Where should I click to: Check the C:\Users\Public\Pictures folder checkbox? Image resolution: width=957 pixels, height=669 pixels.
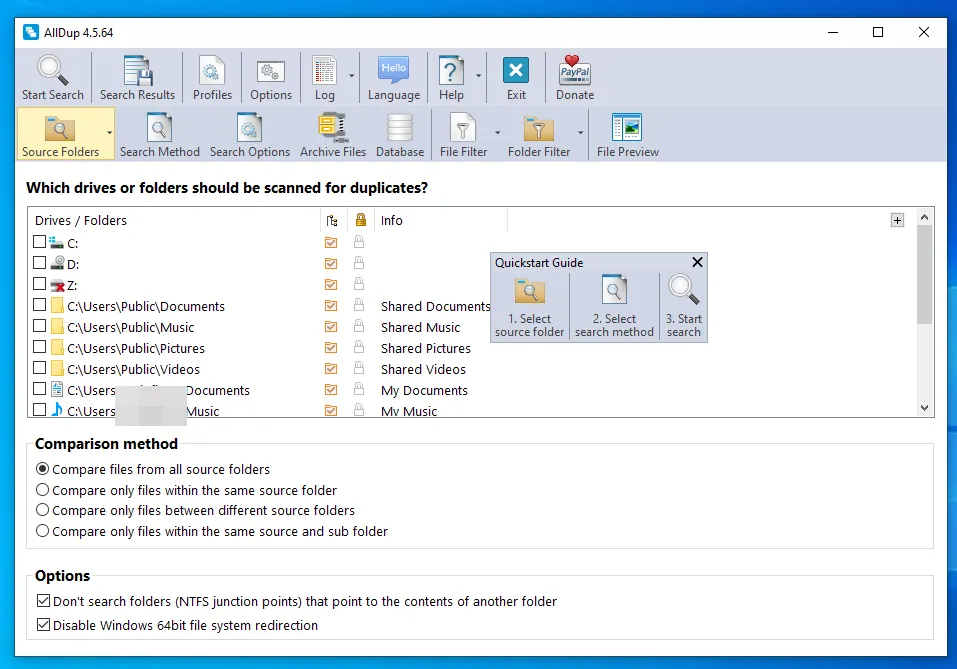click(40, 347)
